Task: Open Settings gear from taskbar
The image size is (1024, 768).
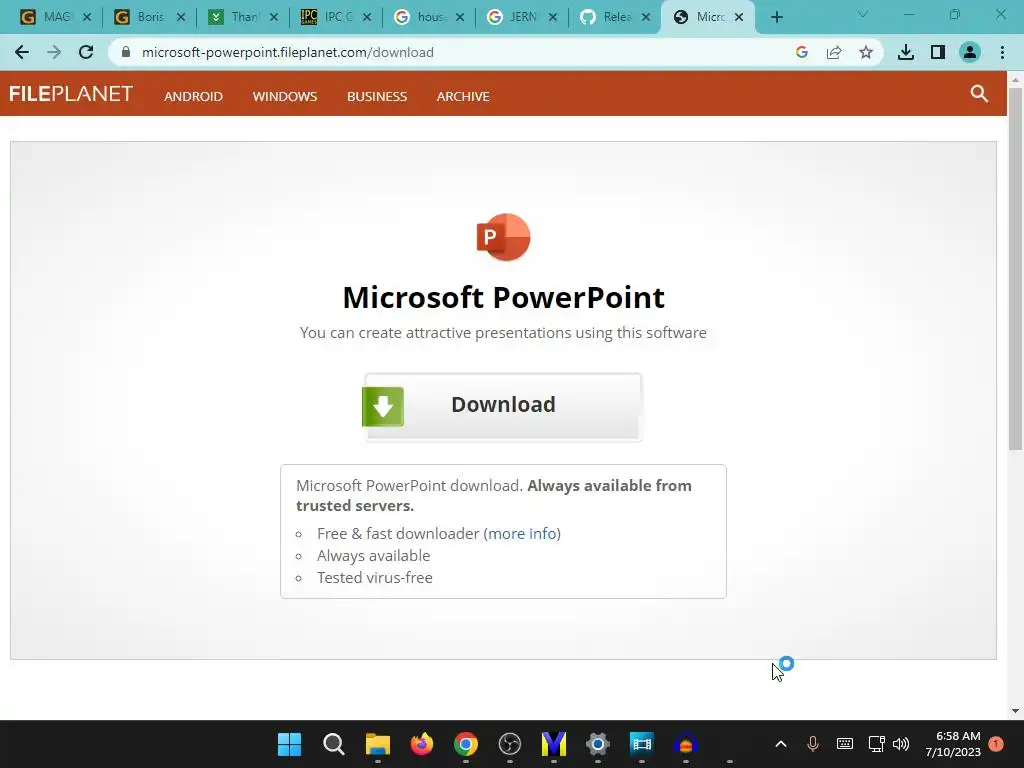Action: pyautogui.click(x=598, y=744)
